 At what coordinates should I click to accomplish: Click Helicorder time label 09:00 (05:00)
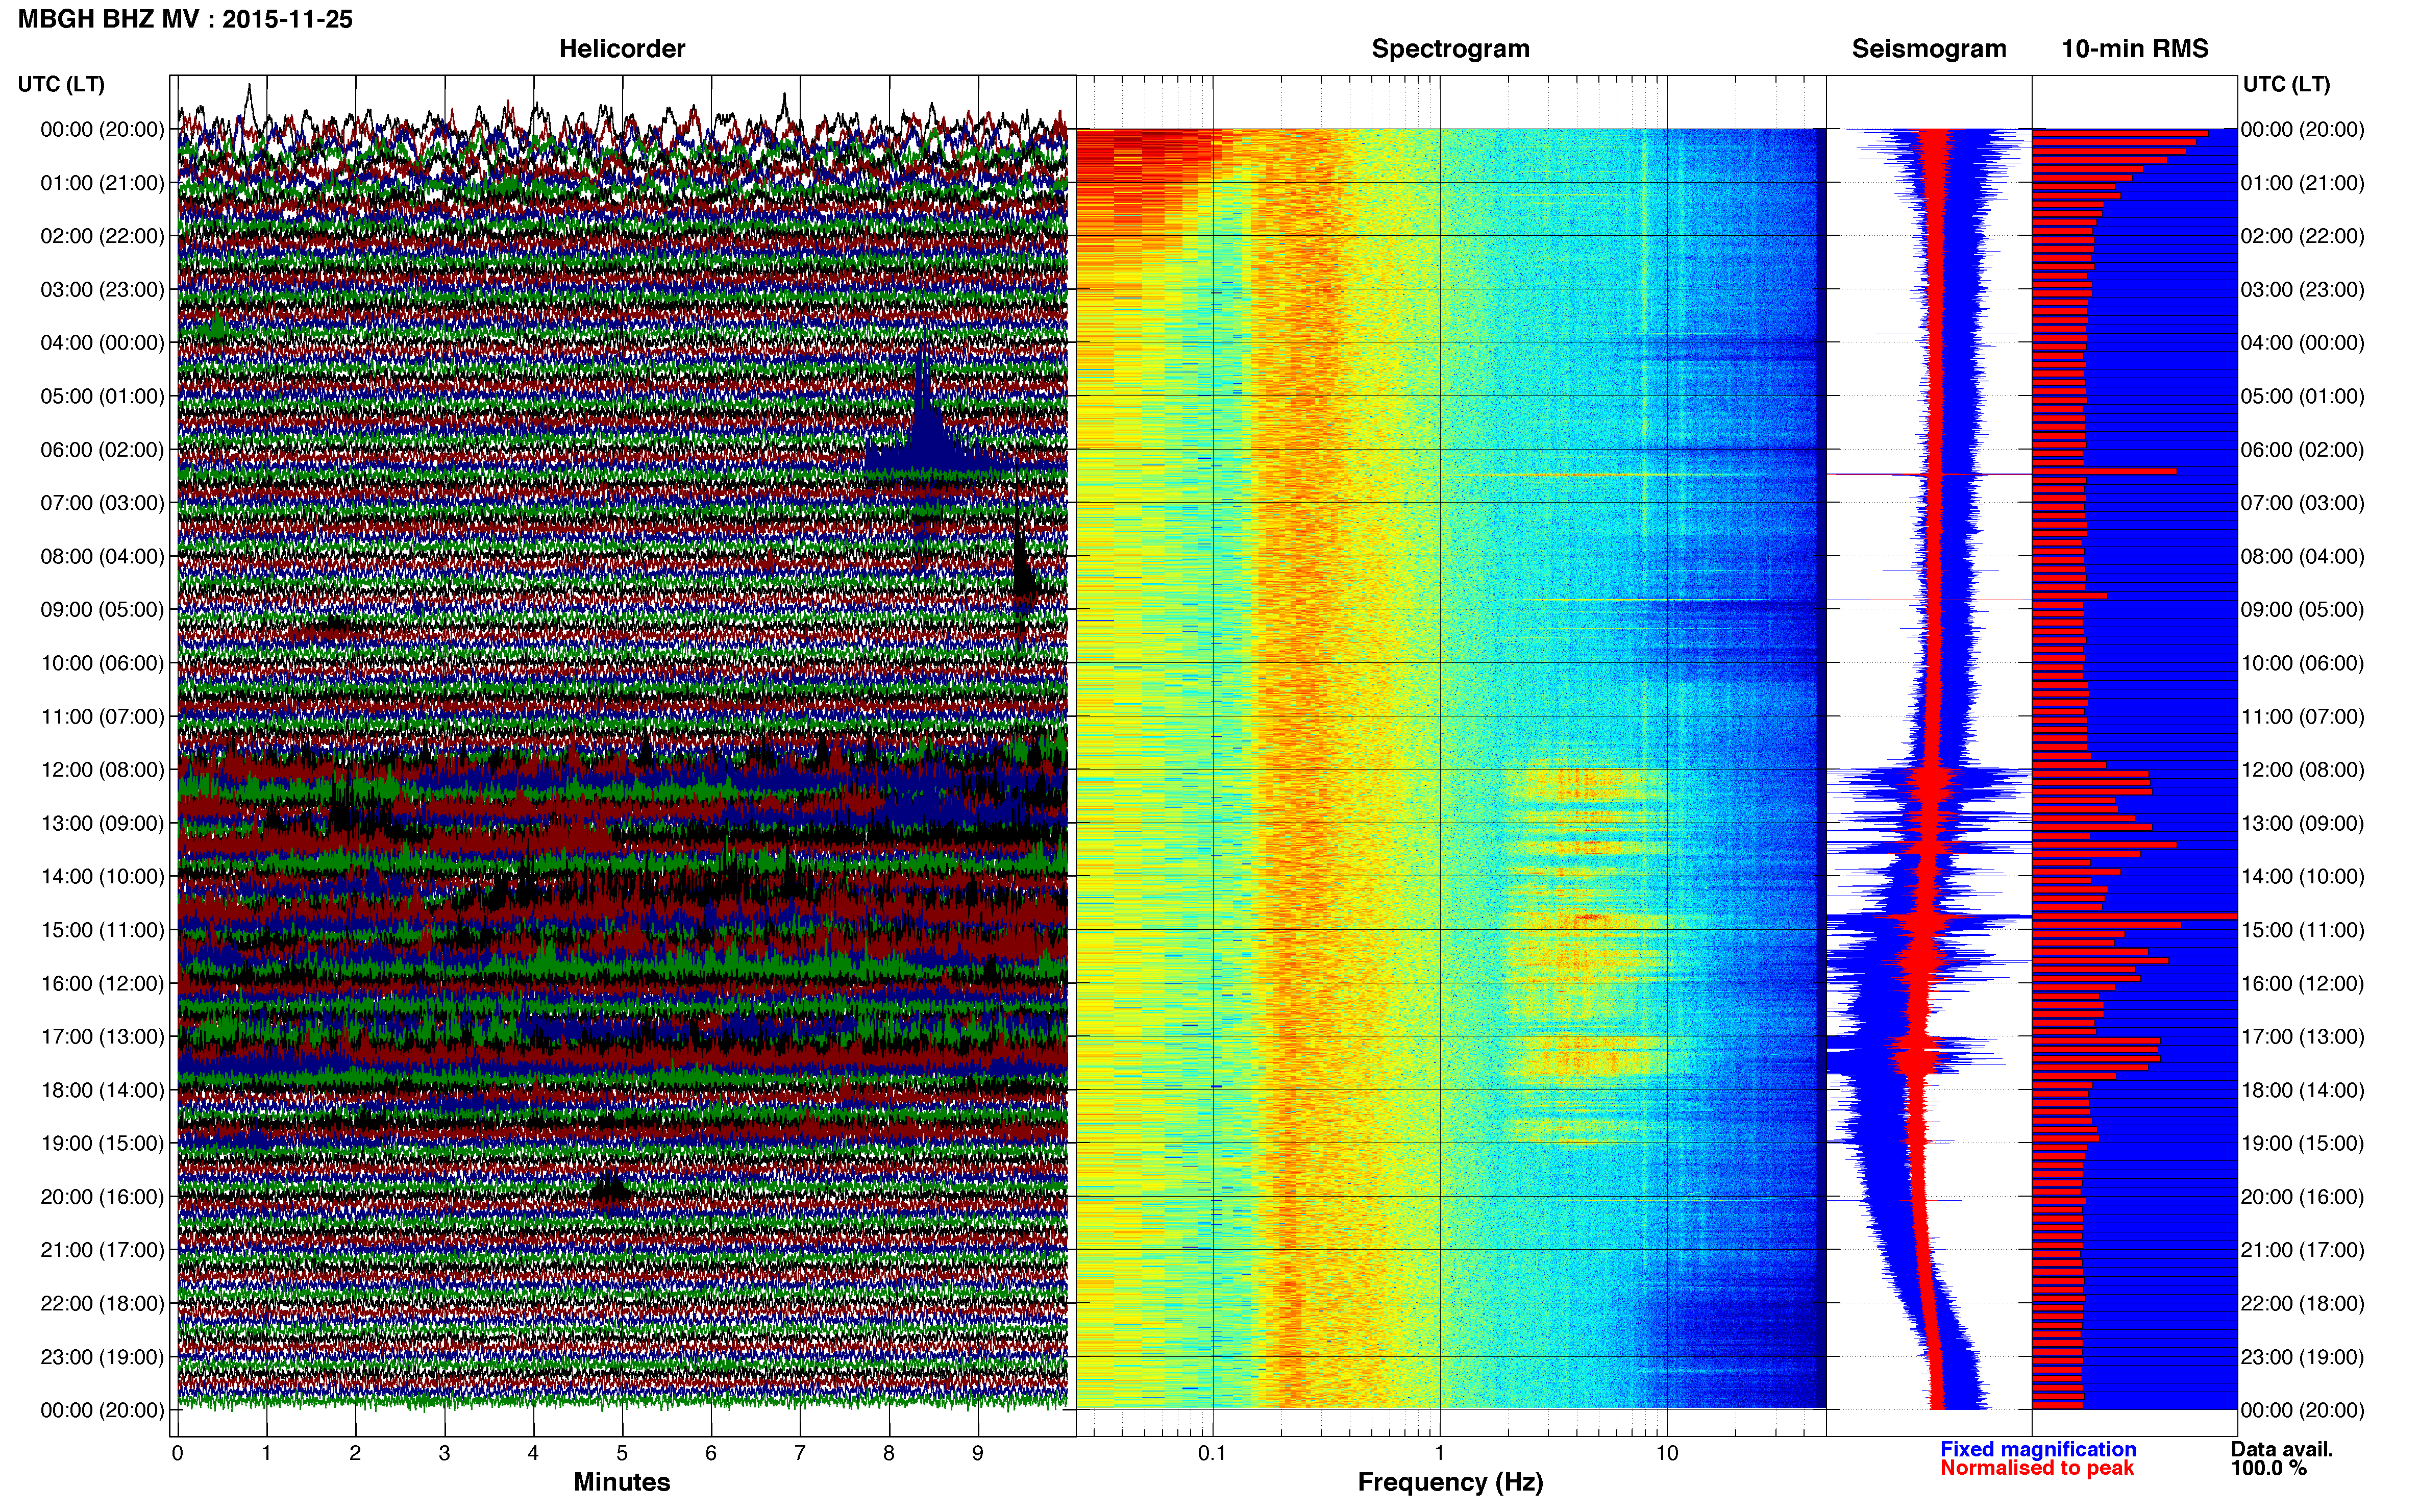click(x=102, y=610)
